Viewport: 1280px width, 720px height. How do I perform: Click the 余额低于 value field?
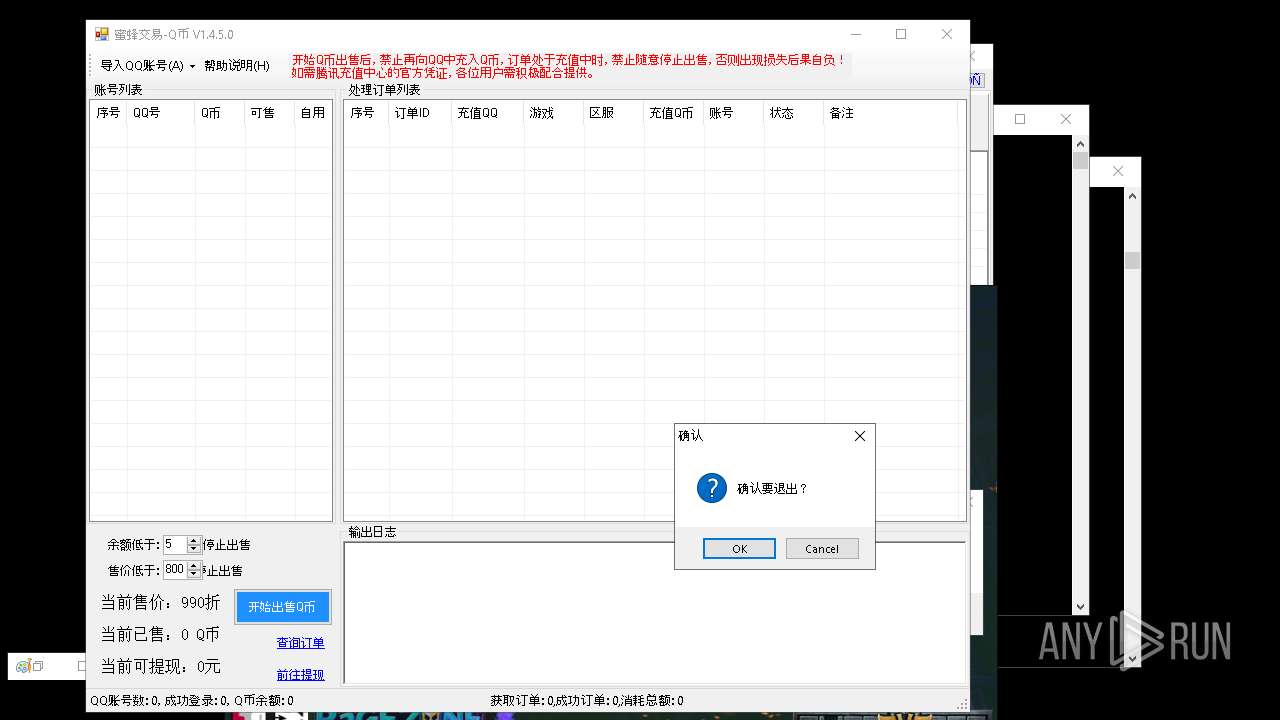pos(175,545)
